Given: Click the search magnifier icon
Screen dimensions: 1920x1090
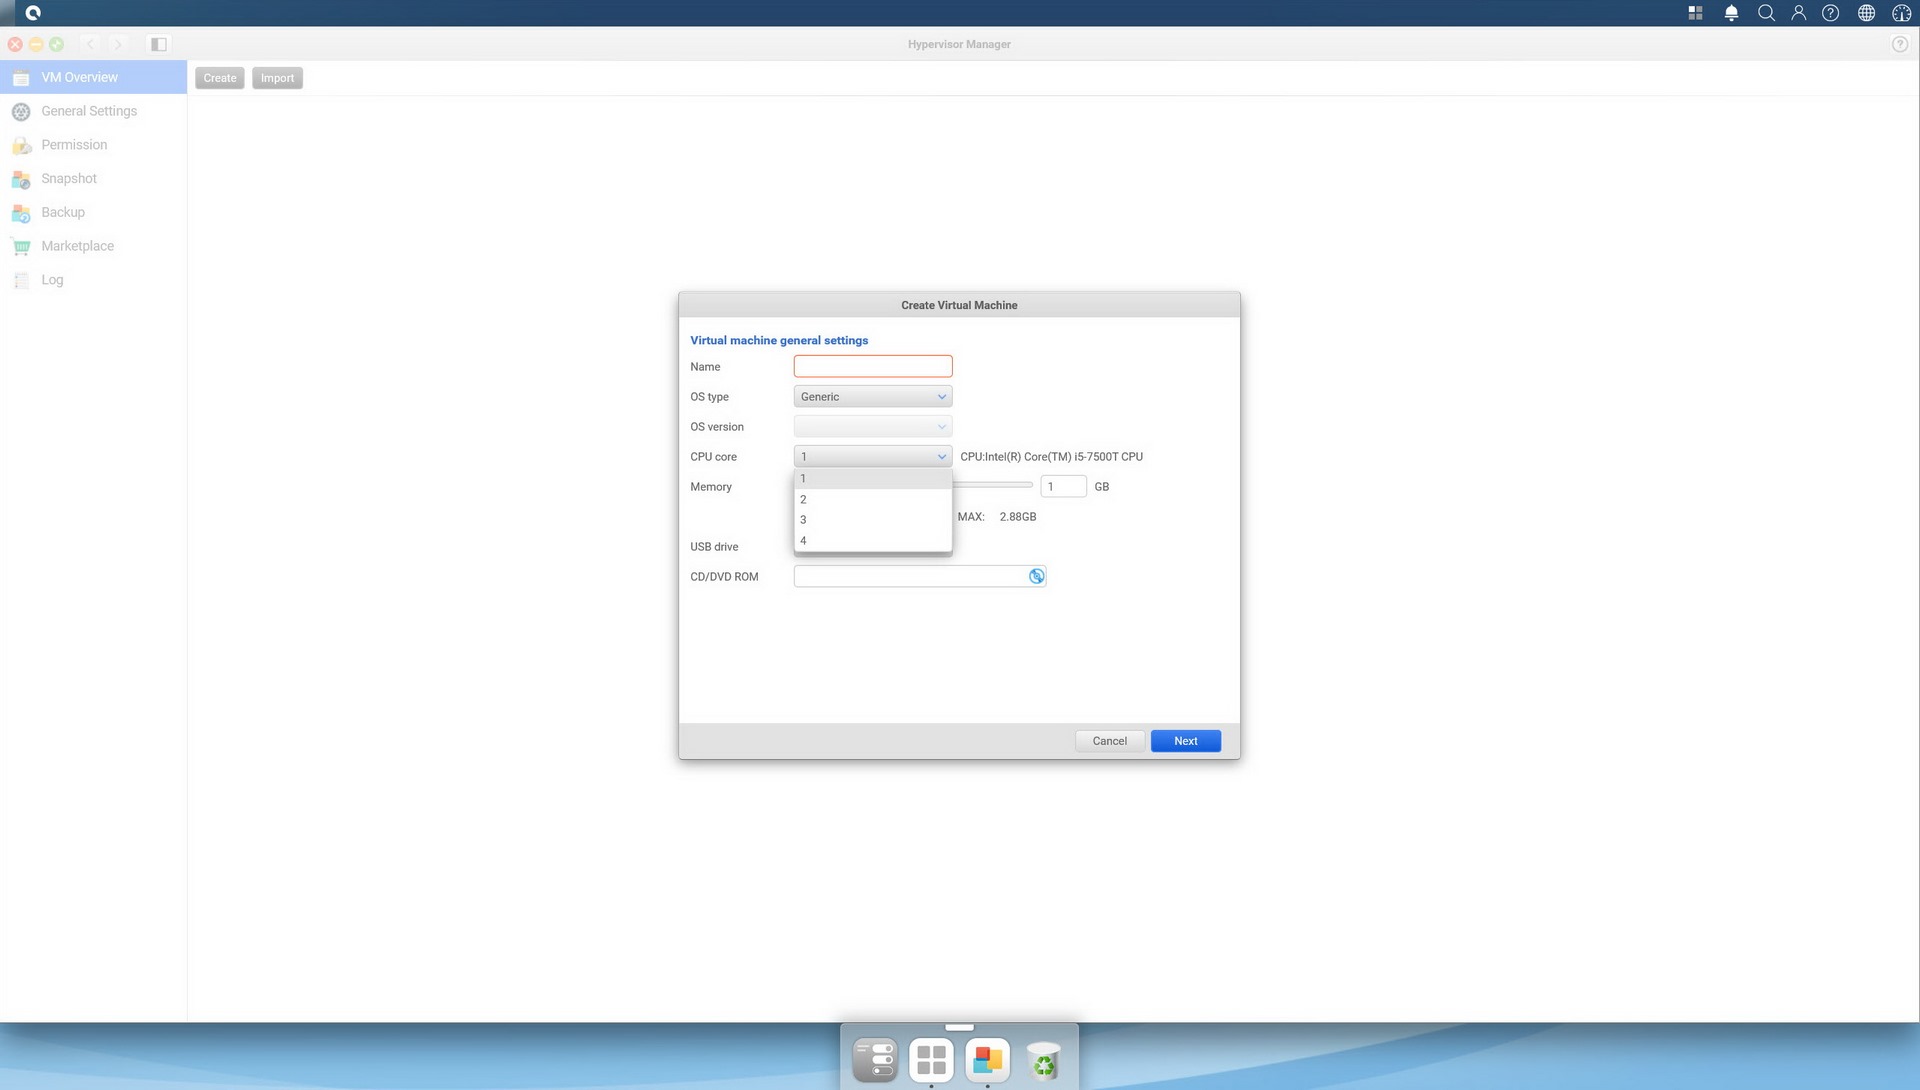Looking at the screenshot, I should [1766, 13].
